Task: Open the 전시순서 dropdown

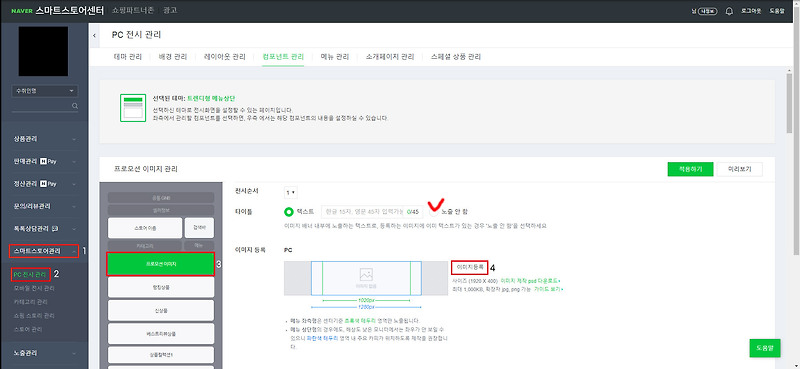Action: tap(291, 192)
